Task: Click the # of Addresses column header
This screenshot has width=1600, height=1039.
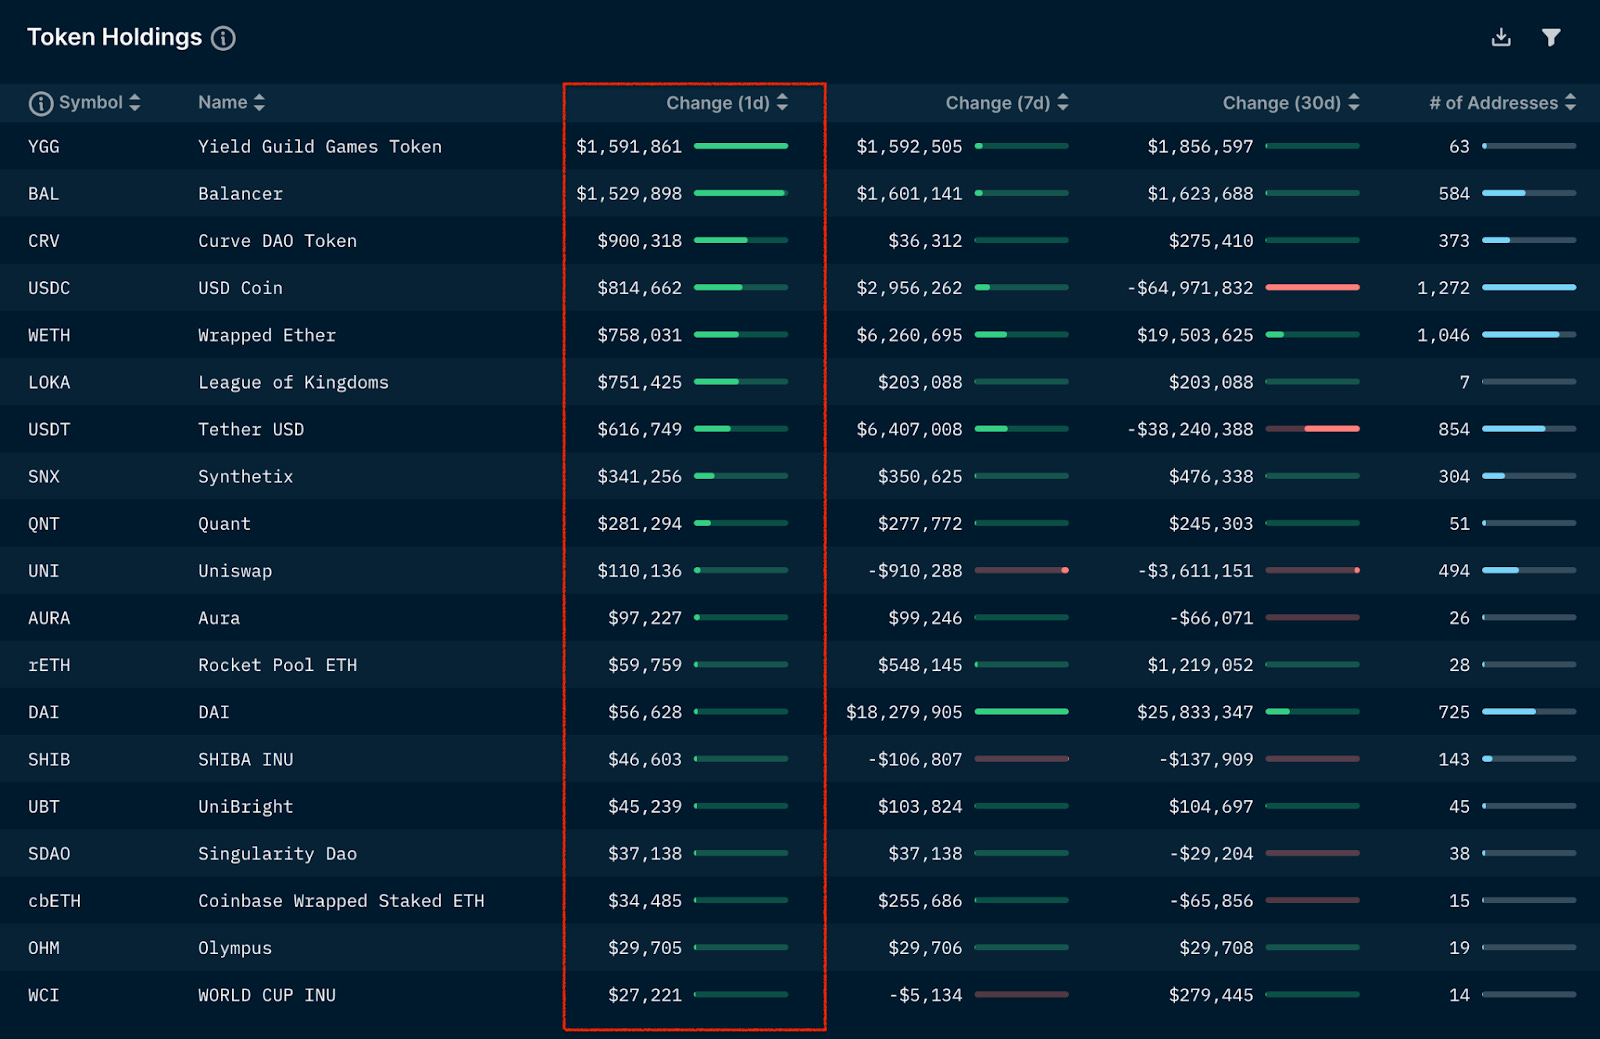Action: (x=1494, y=103)
